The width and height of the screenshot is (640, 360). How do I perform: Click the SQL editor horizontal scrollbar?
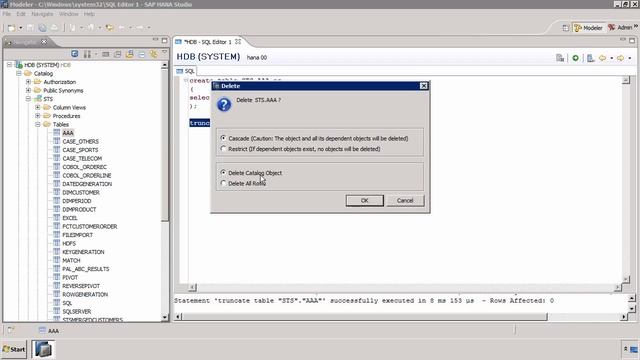(x=404, y=288)
